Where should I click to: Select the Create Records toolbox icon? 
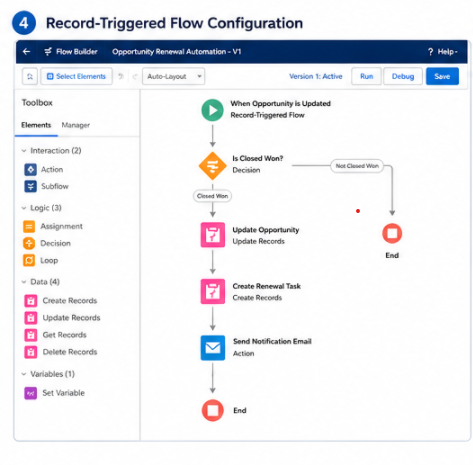[x=31, y=301]
